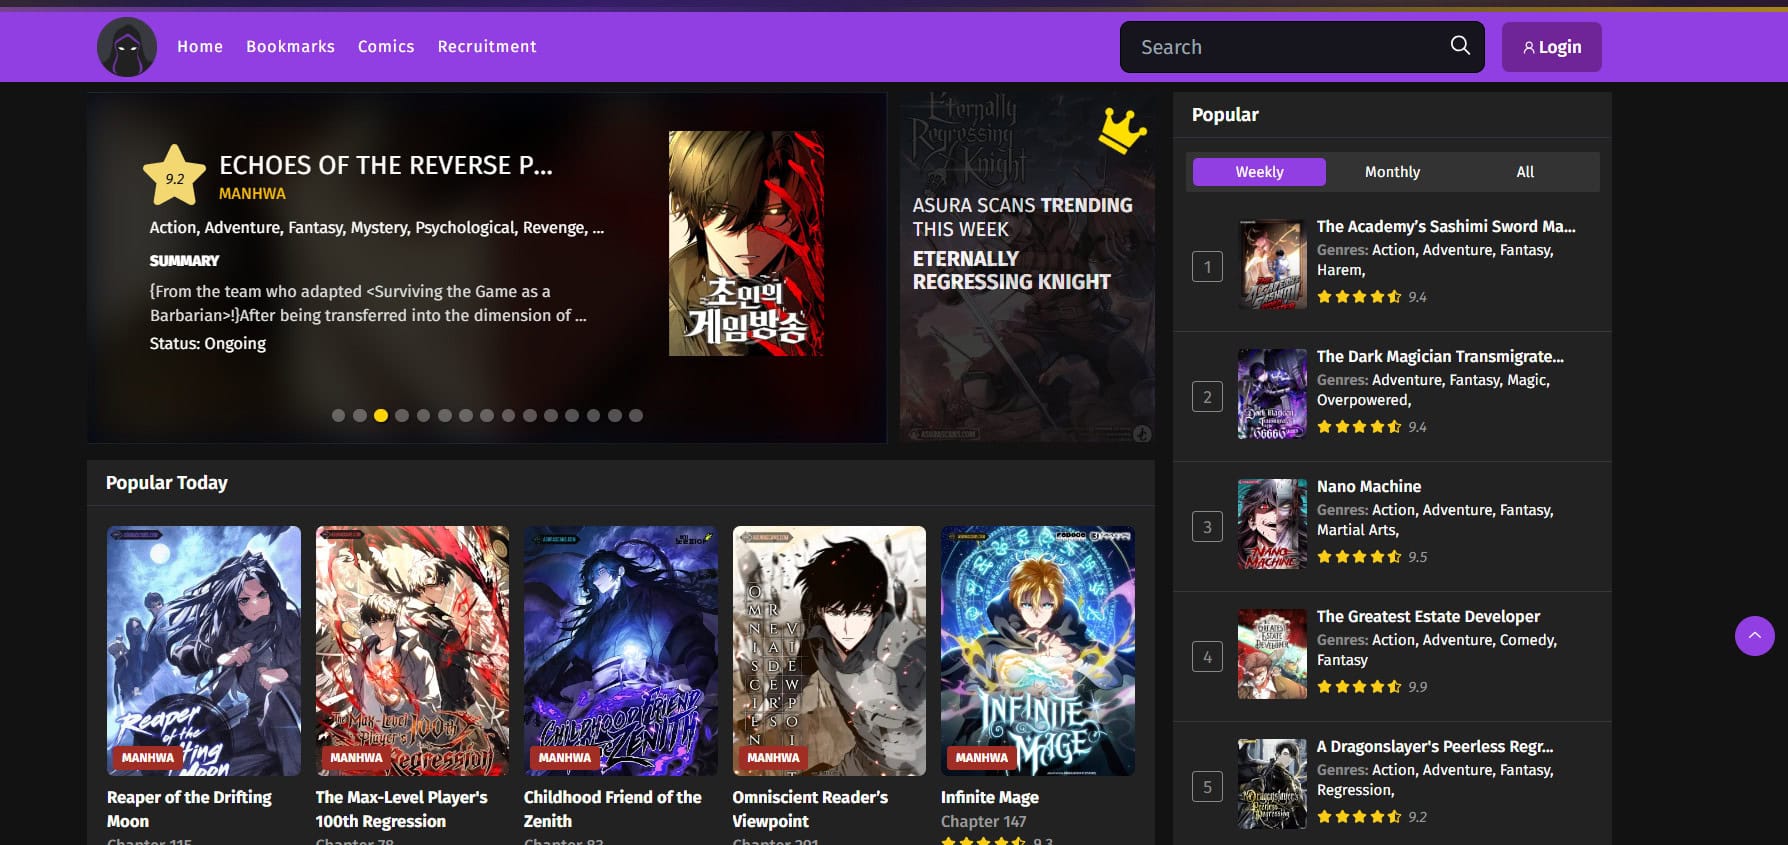Click the scroll-to-top arrow button
This screenshot has height=845, width=1788.
[x=1754, y=636]
